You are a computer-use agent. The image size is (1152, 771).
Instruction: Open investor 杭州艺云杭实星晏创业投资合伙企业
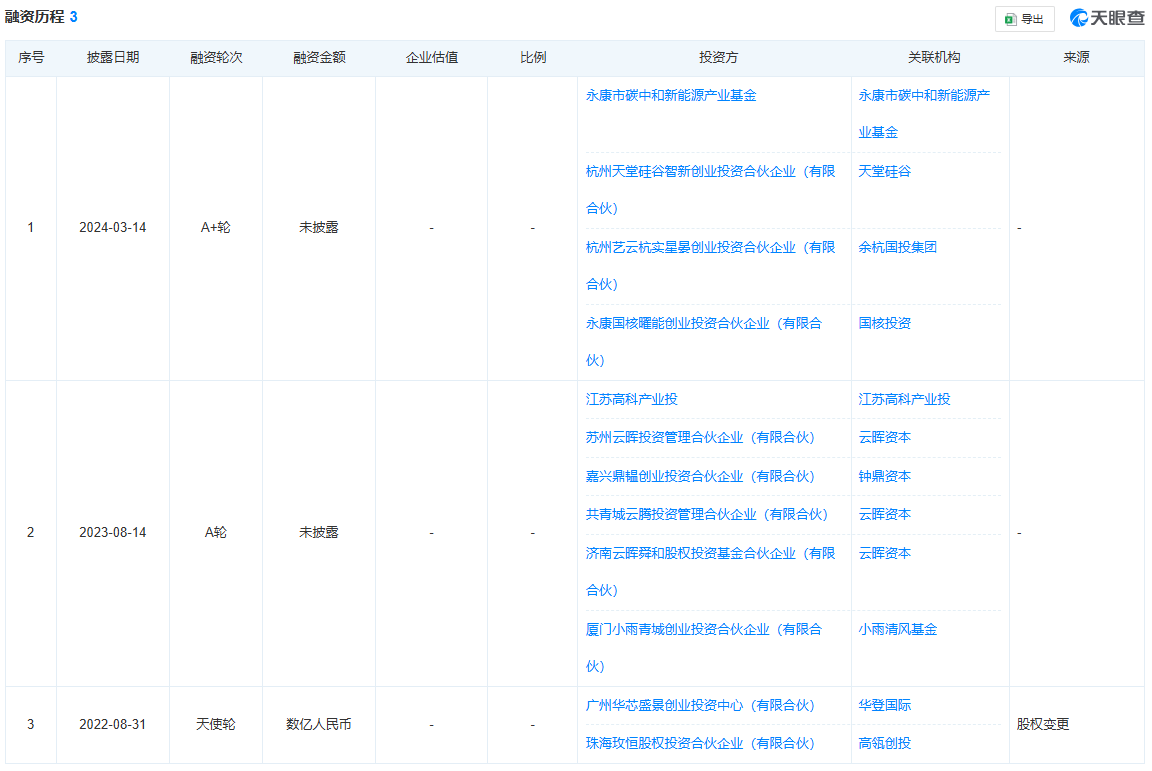pos(711,265)
